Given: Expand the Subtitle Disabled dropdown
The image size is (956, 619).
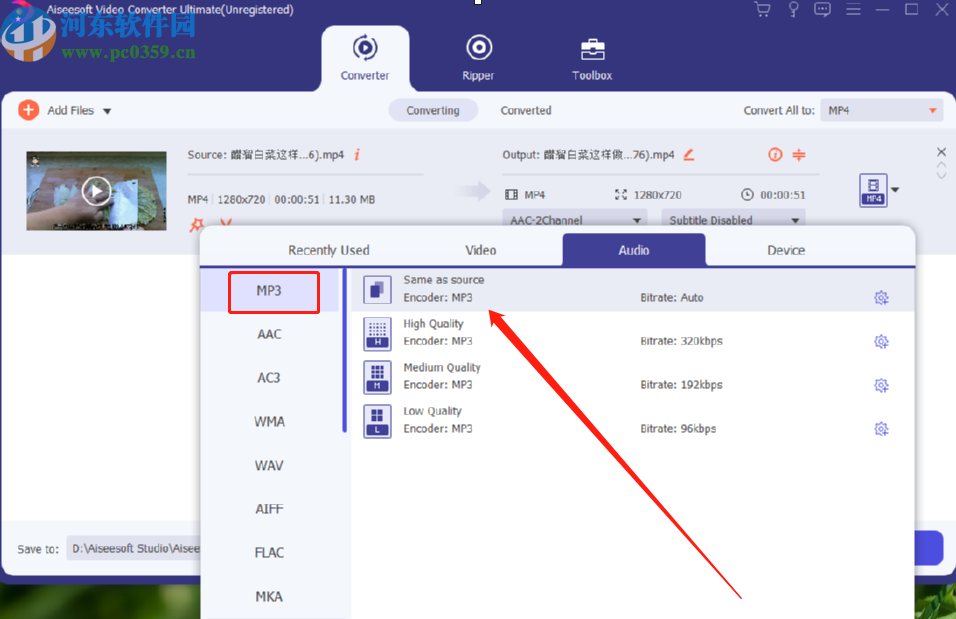Looking at the screenshot, I should tap(733, 219).
